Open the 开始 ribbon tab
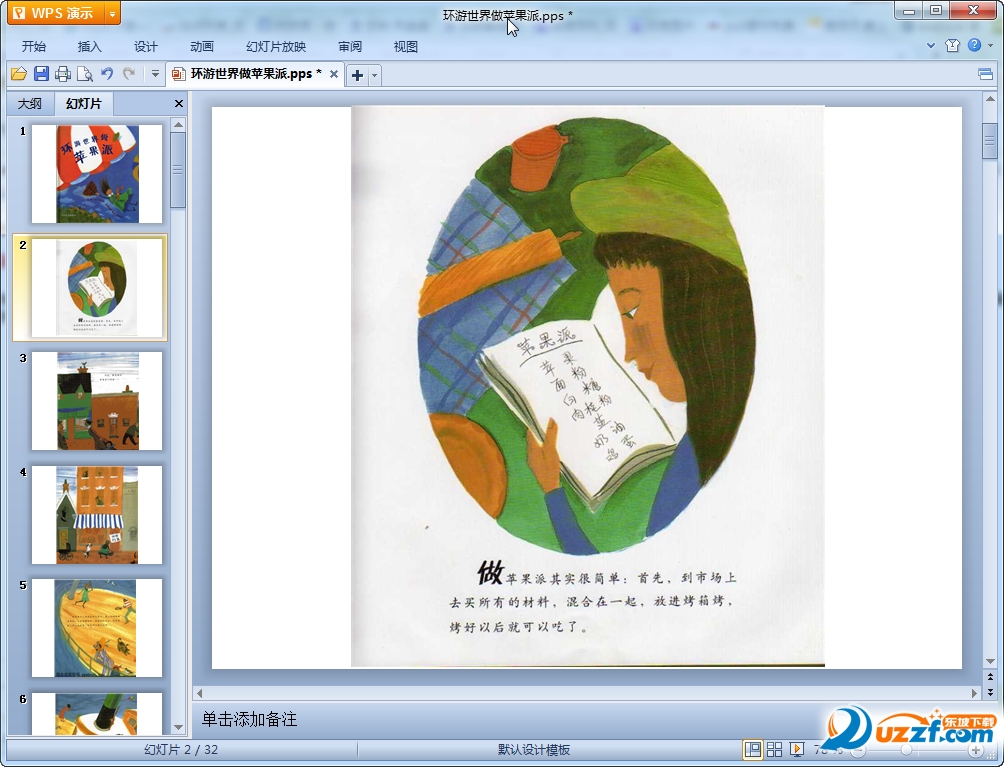This screenshot has width=1004, height=767. point(33,47)
